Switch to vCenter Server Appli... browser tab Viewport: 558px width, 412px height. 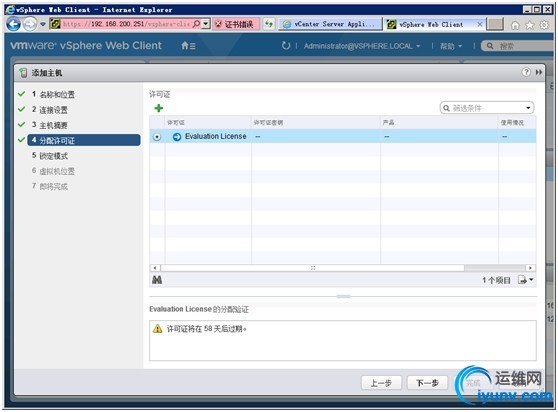click(x=331, y=24)
